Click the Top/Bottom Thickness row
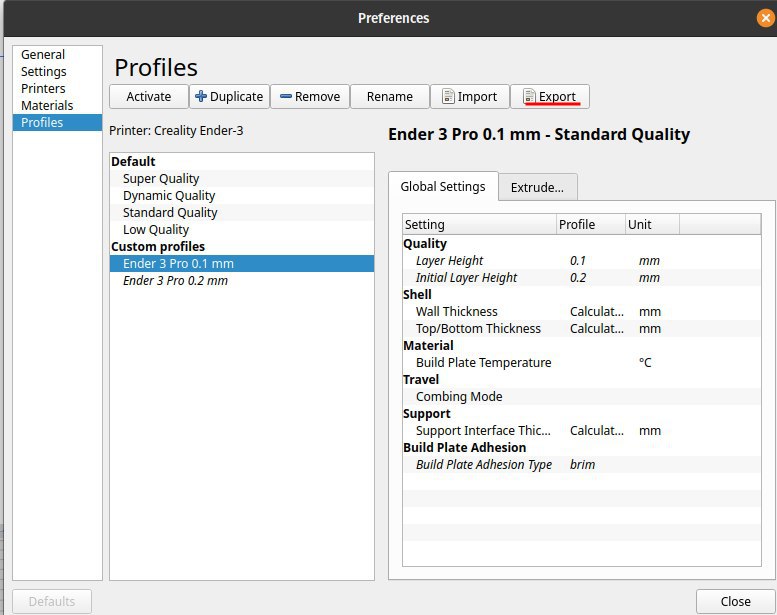 (x=582, y=329)
